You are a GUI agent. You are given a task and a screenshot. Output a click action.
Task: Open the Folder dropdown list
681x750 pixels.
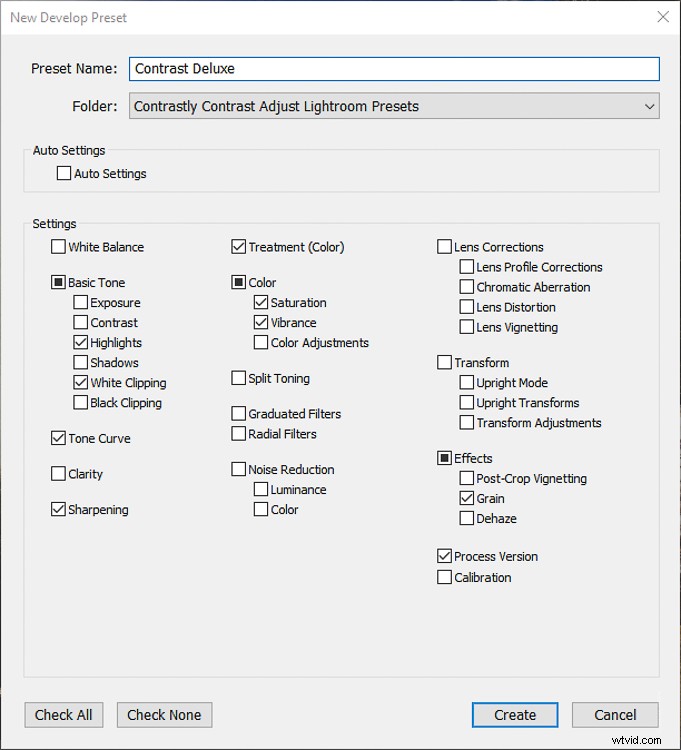pyautogui.click(x=394, y=106)
